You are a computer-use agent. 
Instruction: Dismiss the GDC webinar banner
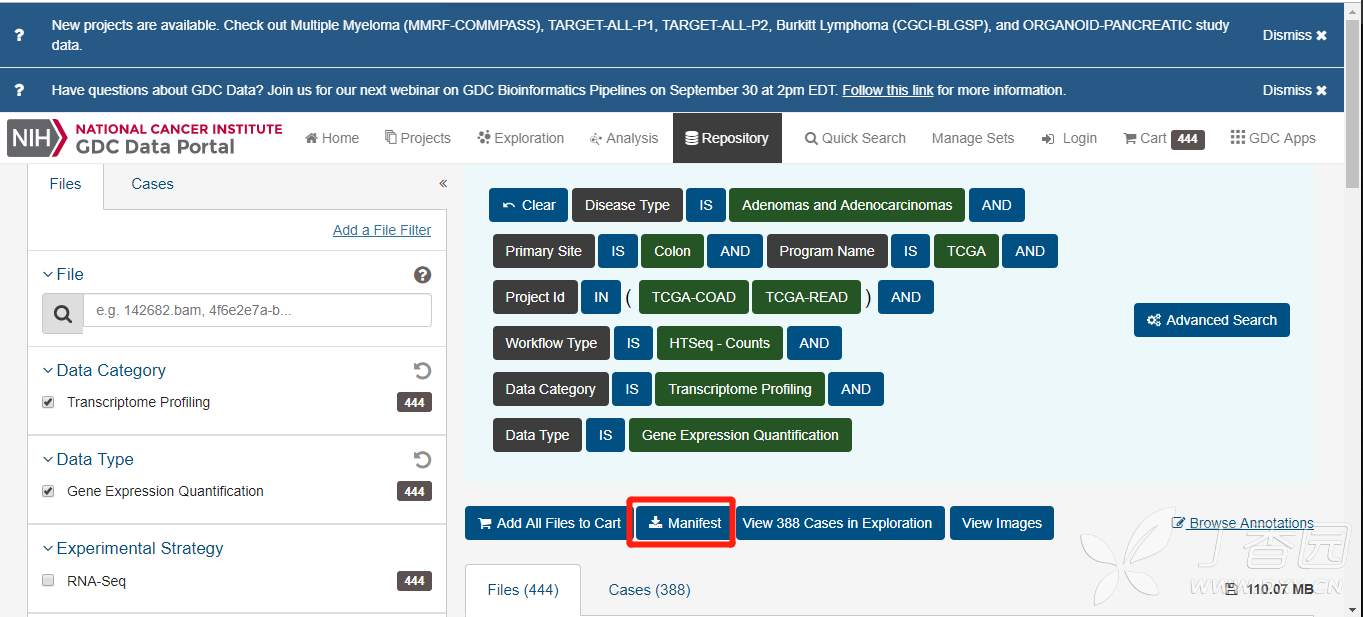[x=1294, y=90]
